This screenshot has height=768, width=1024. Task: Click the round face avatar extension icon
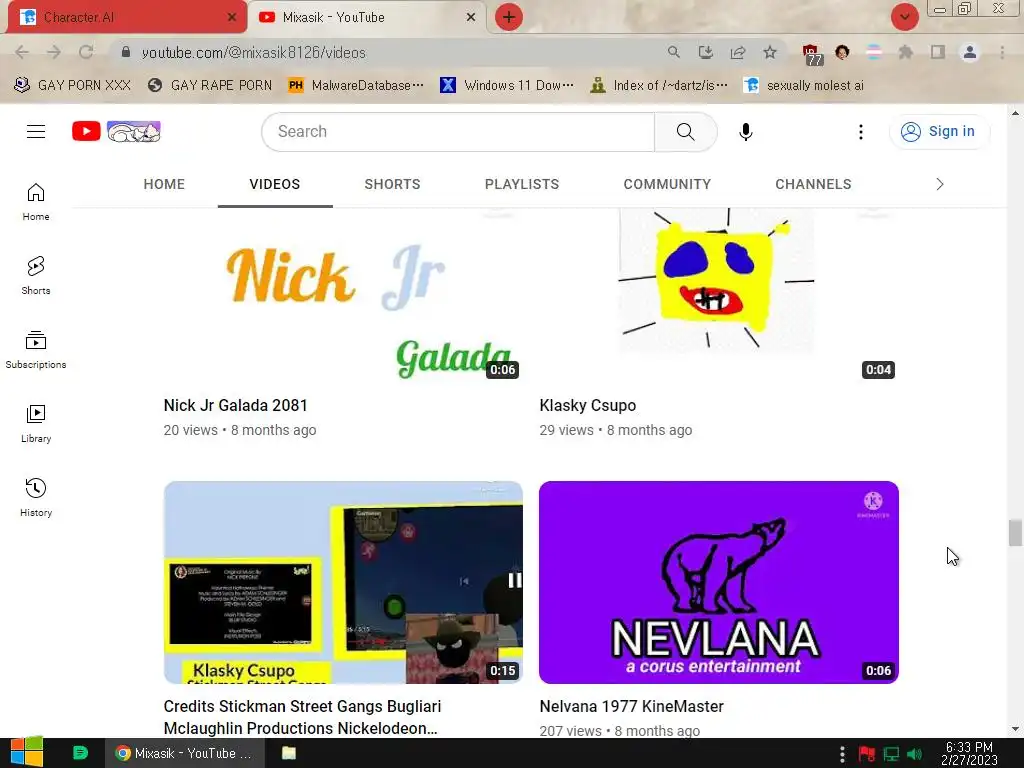842,52
